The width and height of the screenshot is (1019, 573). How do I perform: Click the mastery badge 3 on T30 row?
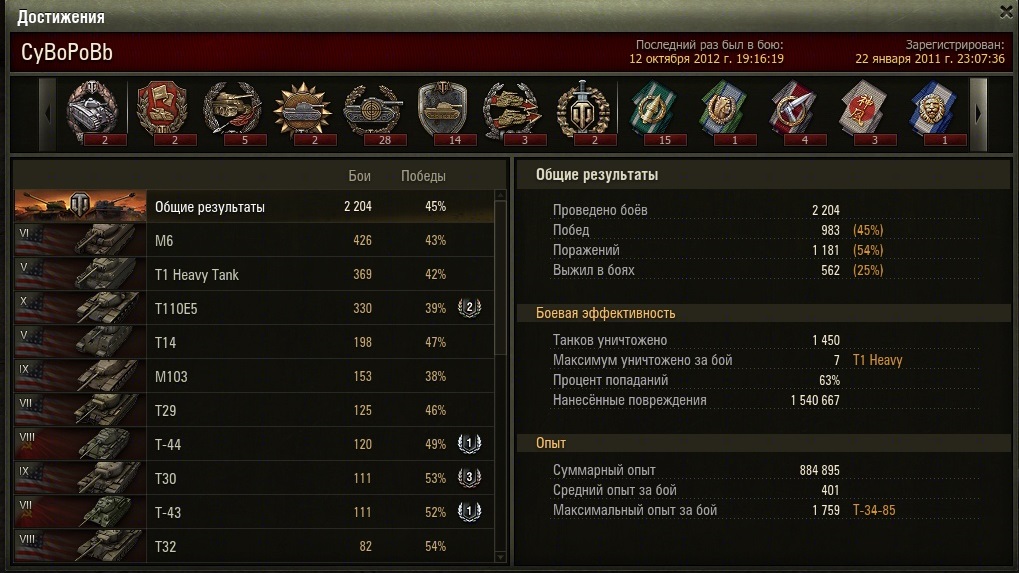point(469,478)
